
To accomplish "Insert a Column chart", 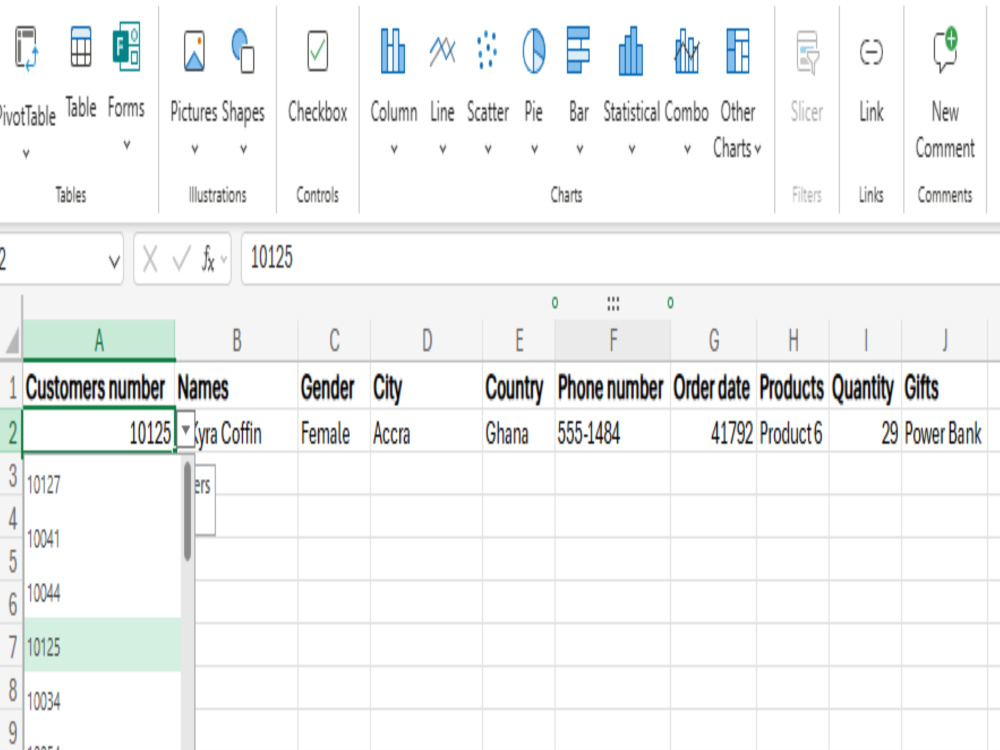I will (x=393, y=51).
